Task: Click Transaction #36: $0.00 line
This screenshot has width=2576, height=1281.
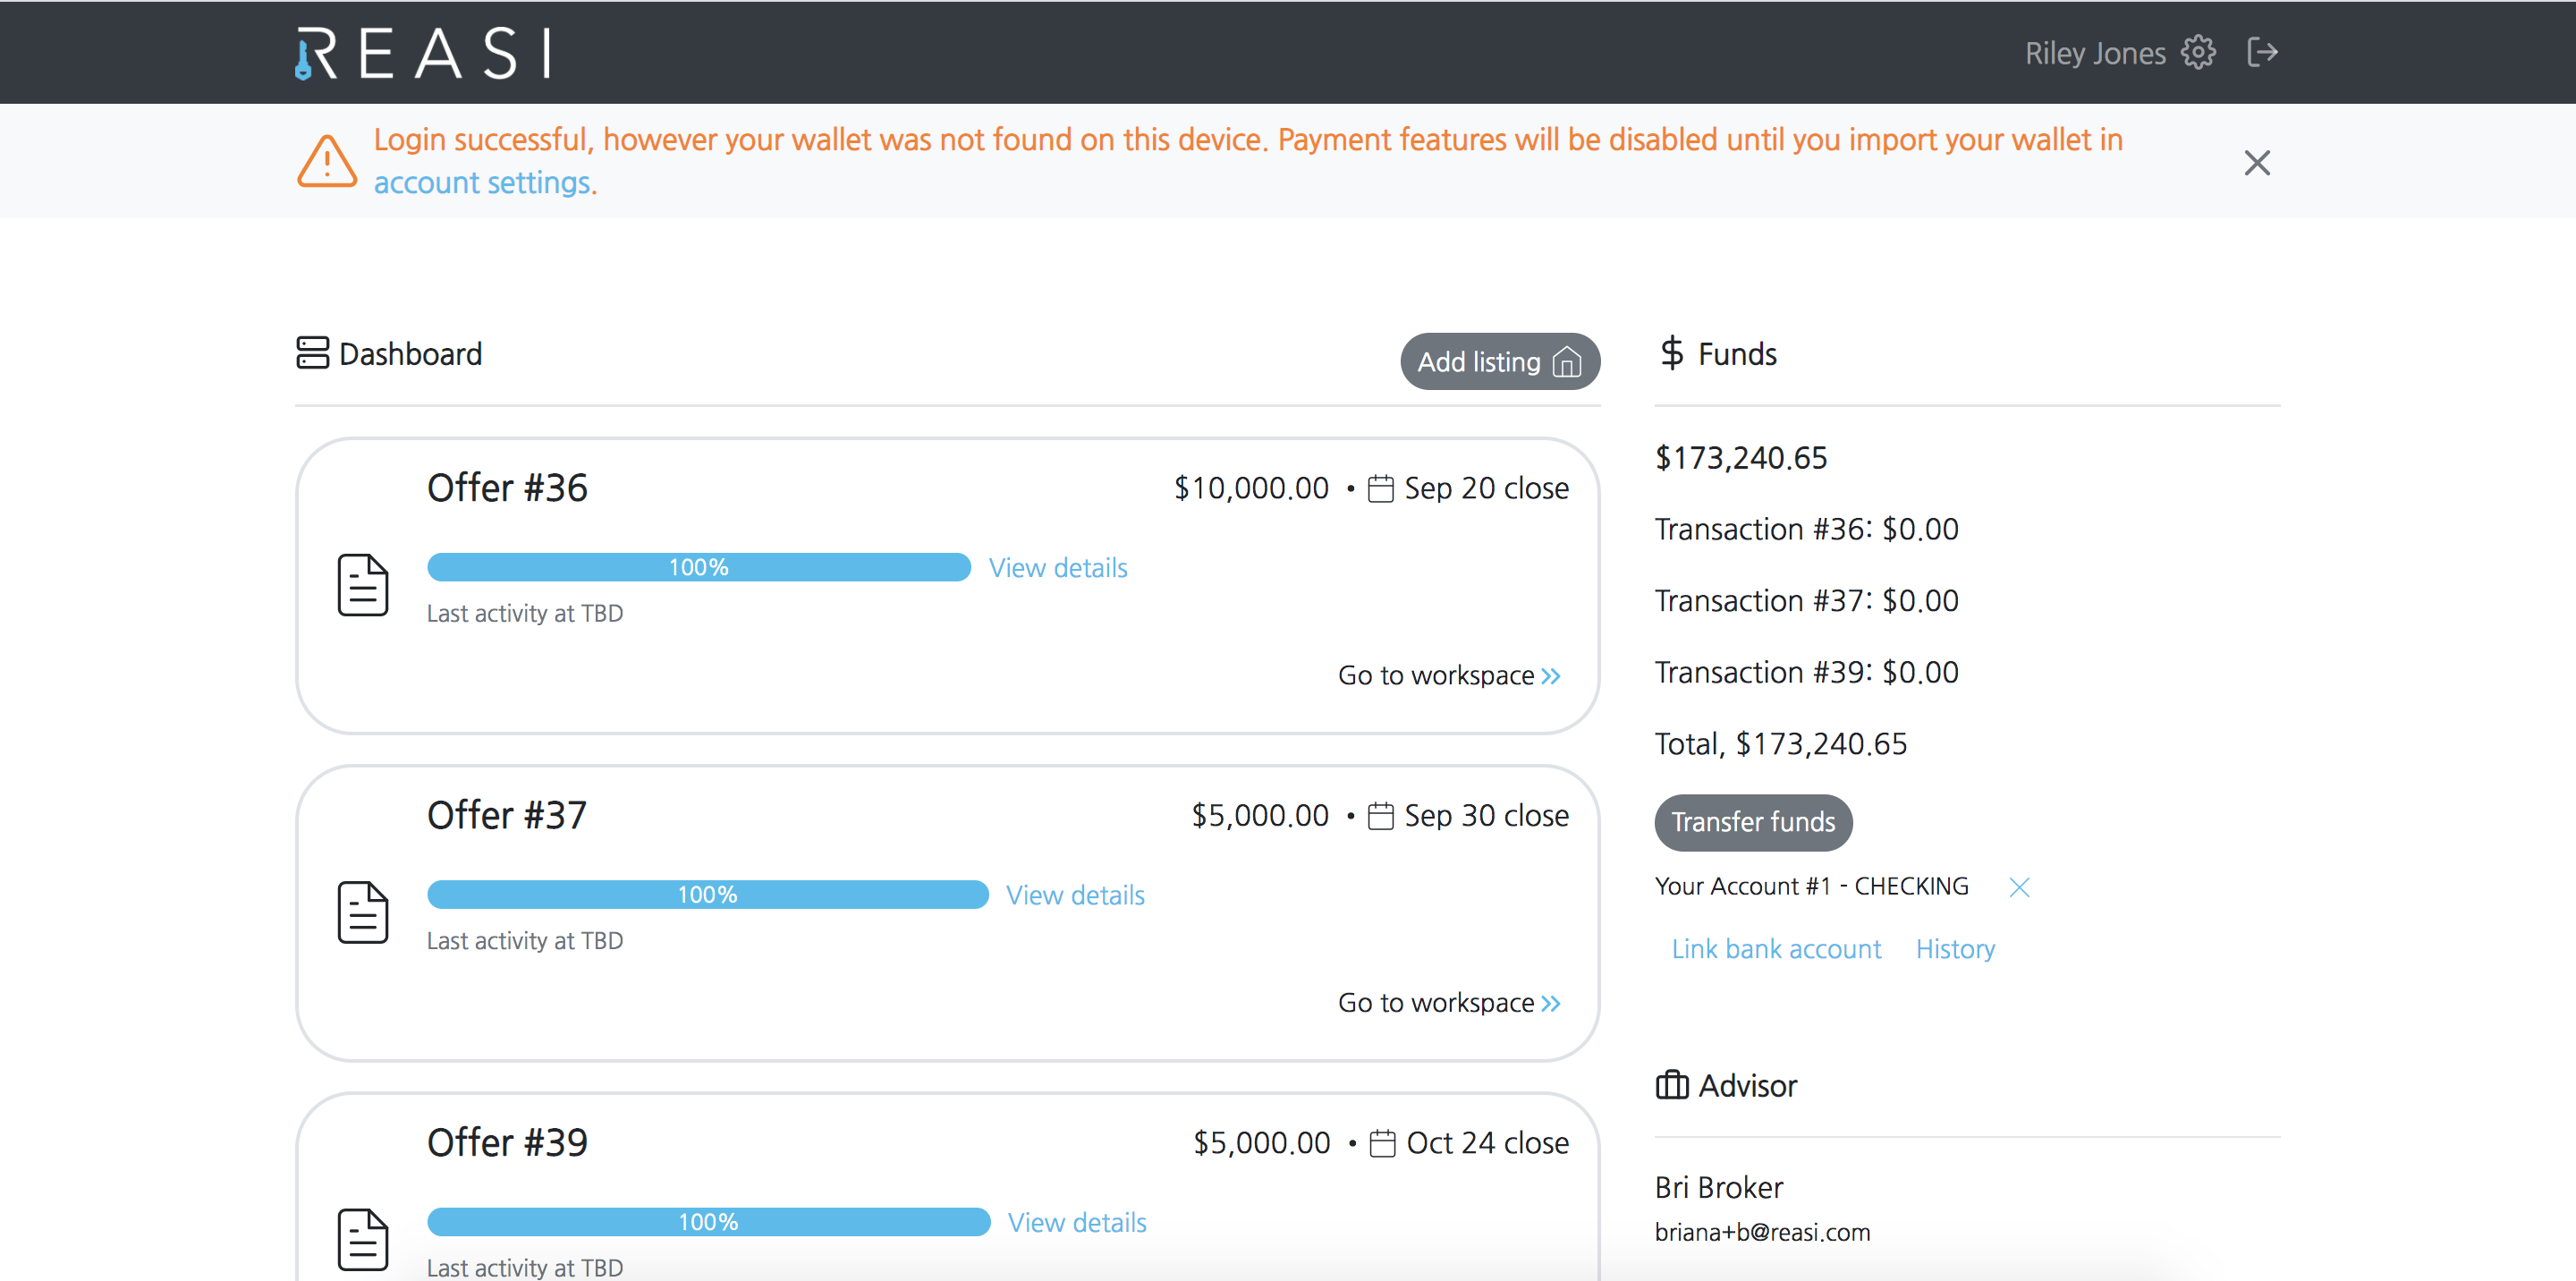Action: tap(1806, 529)
